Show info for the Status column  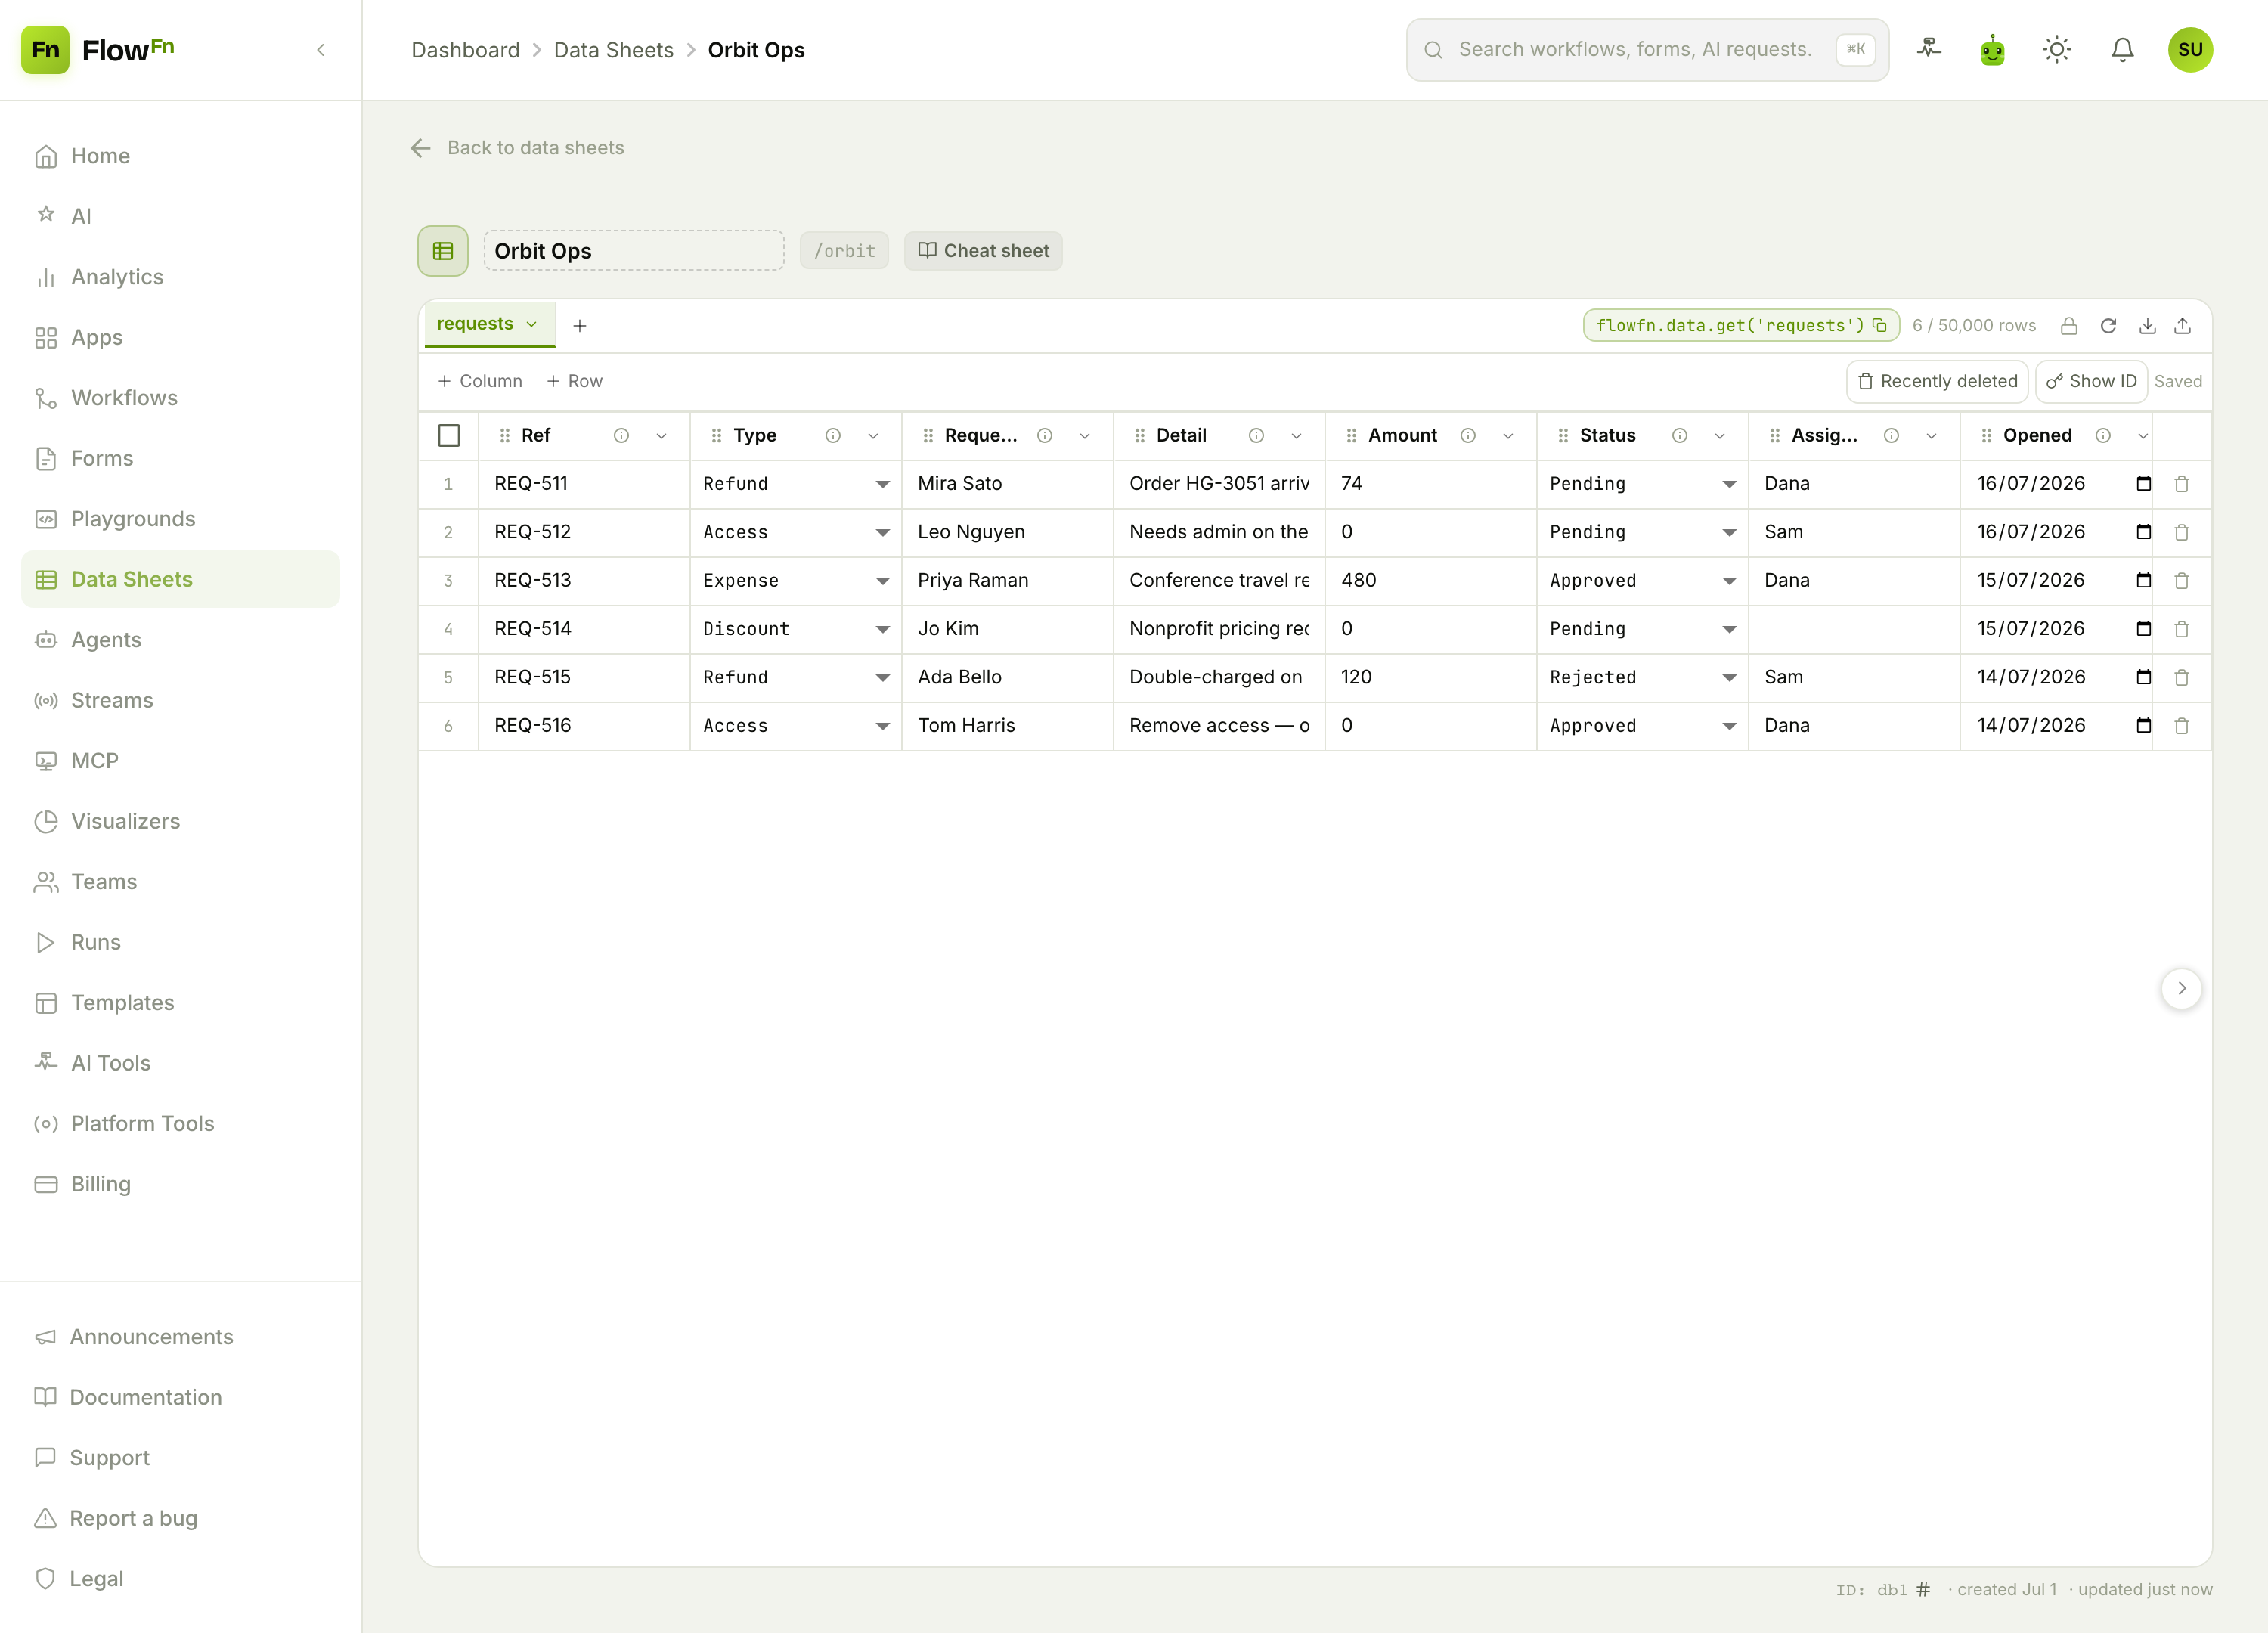[1680, 436]
